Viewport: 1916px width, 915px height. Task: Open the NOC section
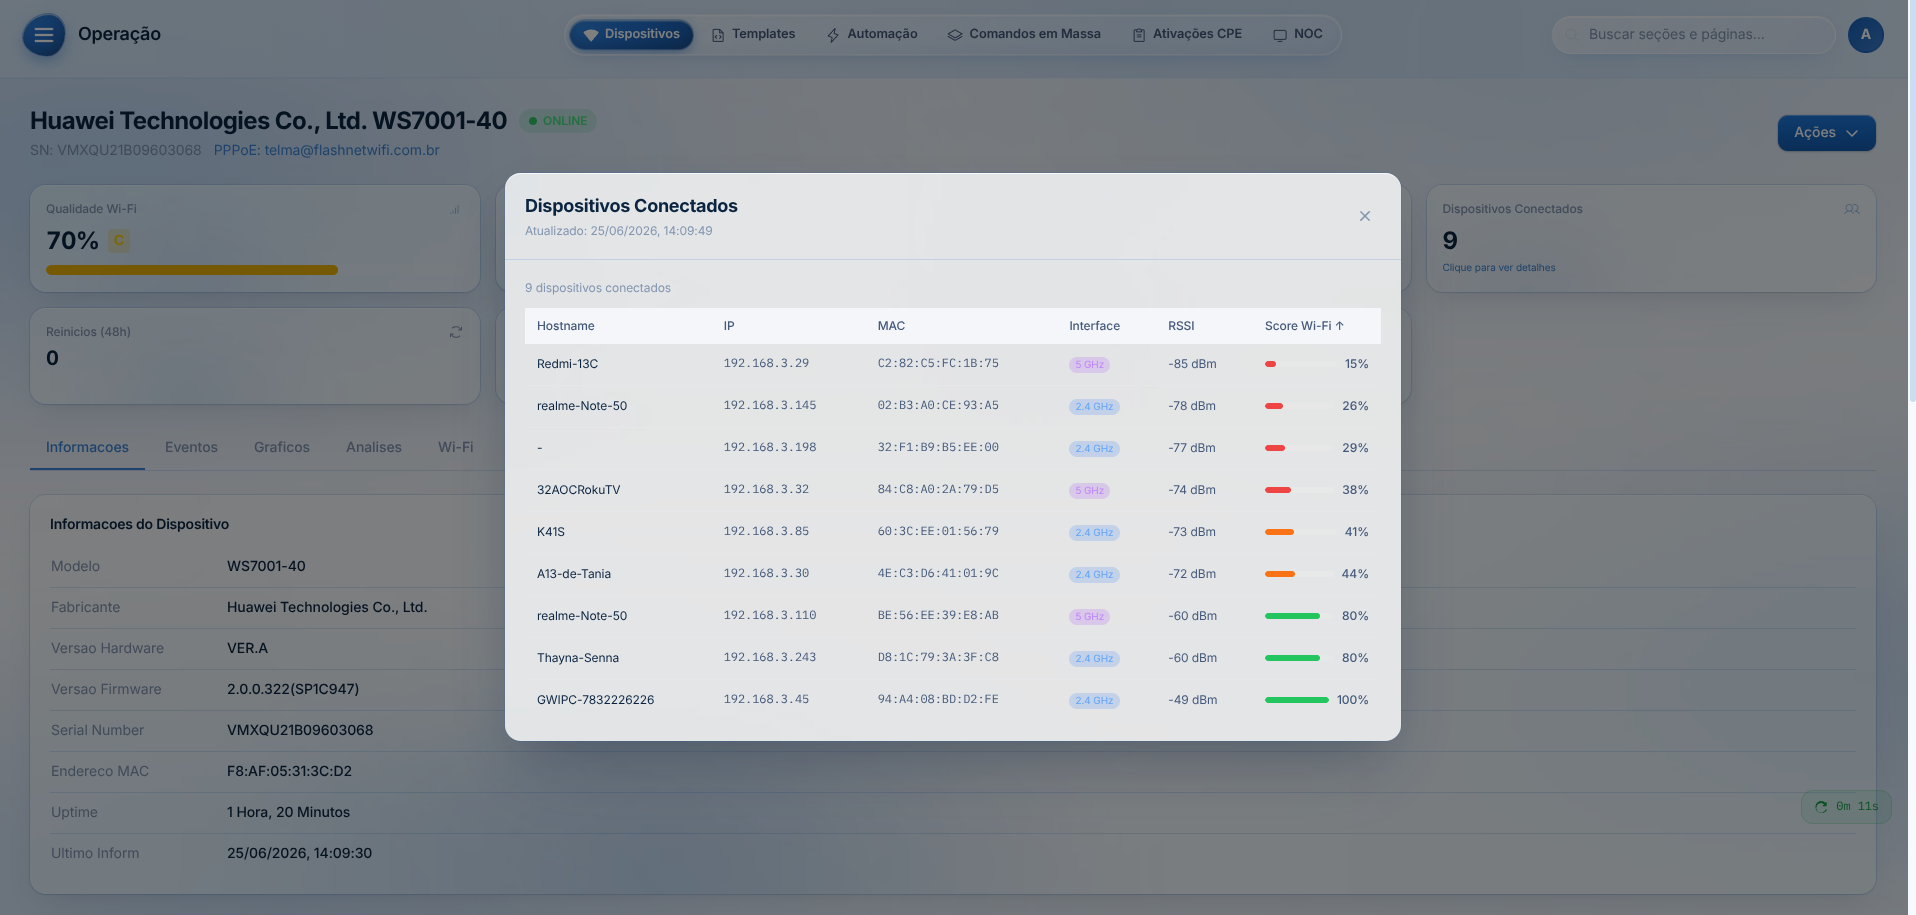(x=1298, y=34)
